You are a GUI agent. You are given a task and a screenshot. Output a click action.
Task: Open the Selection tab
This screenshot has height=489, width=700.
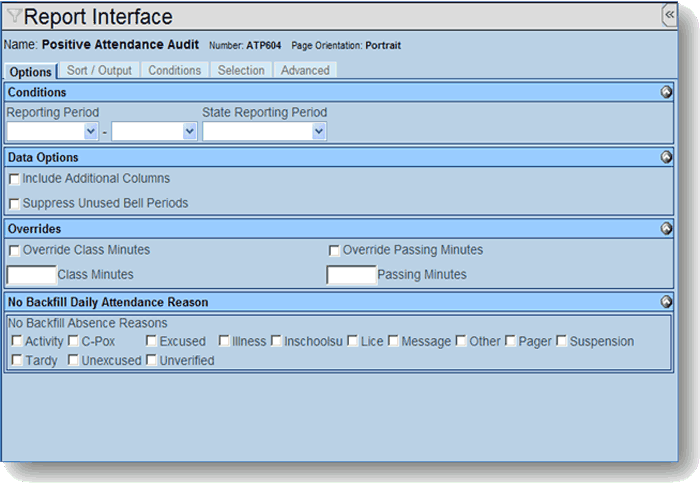click(241, 71)
